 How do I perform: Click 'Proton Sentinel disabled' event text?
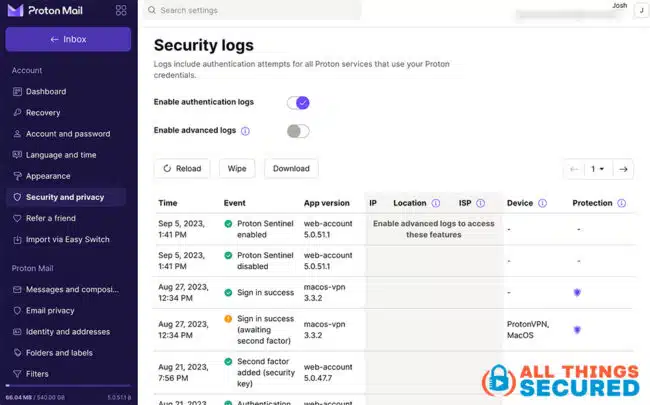[265, 261]
